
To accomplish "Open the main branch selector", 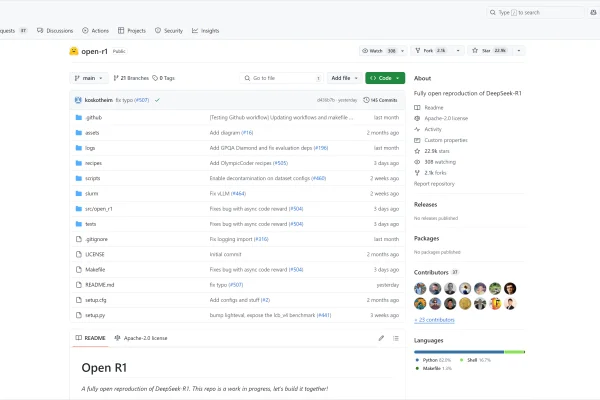I will [89, 78].
